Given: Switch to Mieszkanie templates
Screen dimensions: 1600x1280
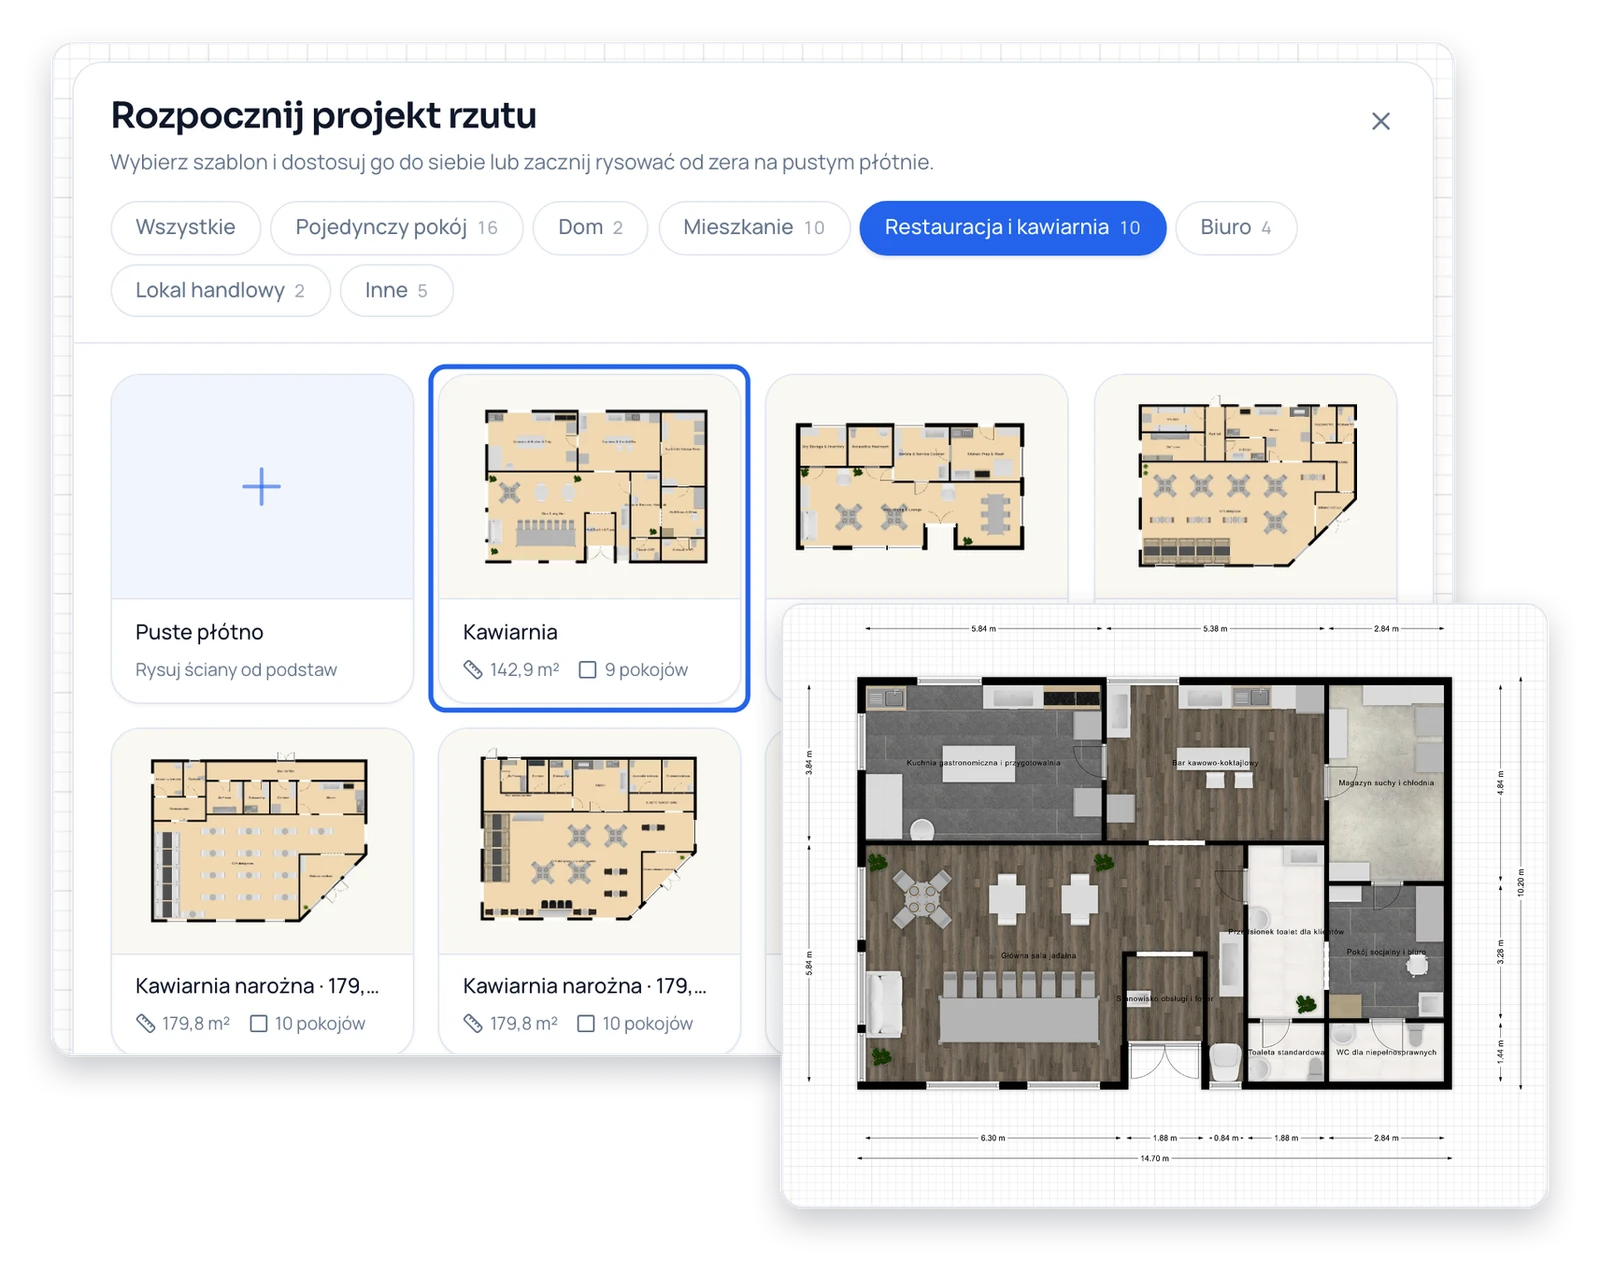Looking at the screenshot, I should (754, 228).
